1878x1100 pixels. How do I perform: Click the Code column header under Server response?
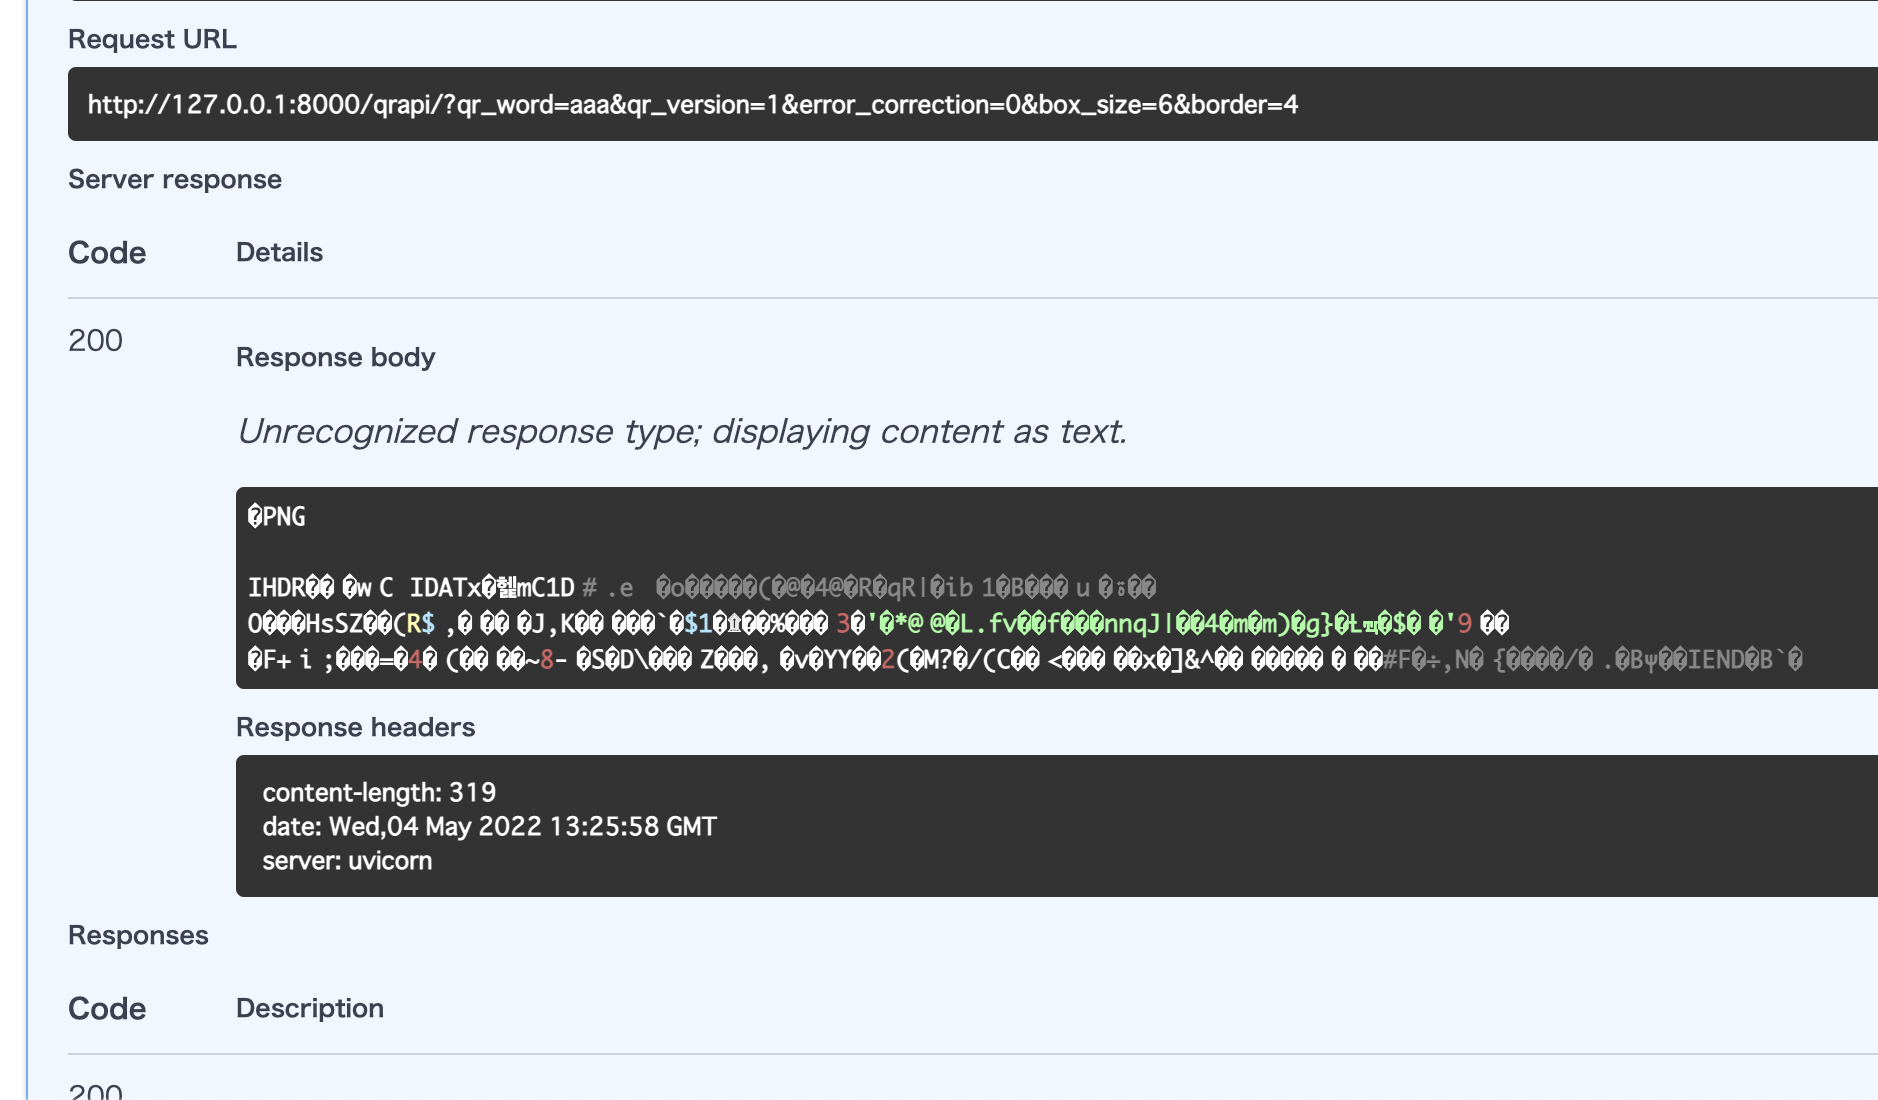pos(106,253)
